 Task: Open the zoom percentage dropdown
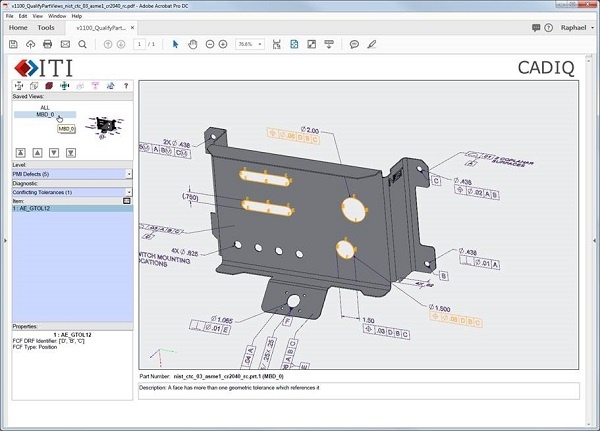(x=260, y=44)
